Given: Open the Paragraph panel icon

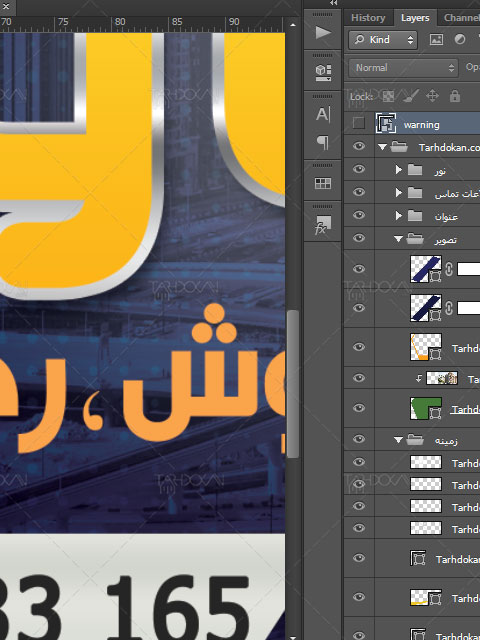Looking at the screenshot, I should (x=322, y=143).
